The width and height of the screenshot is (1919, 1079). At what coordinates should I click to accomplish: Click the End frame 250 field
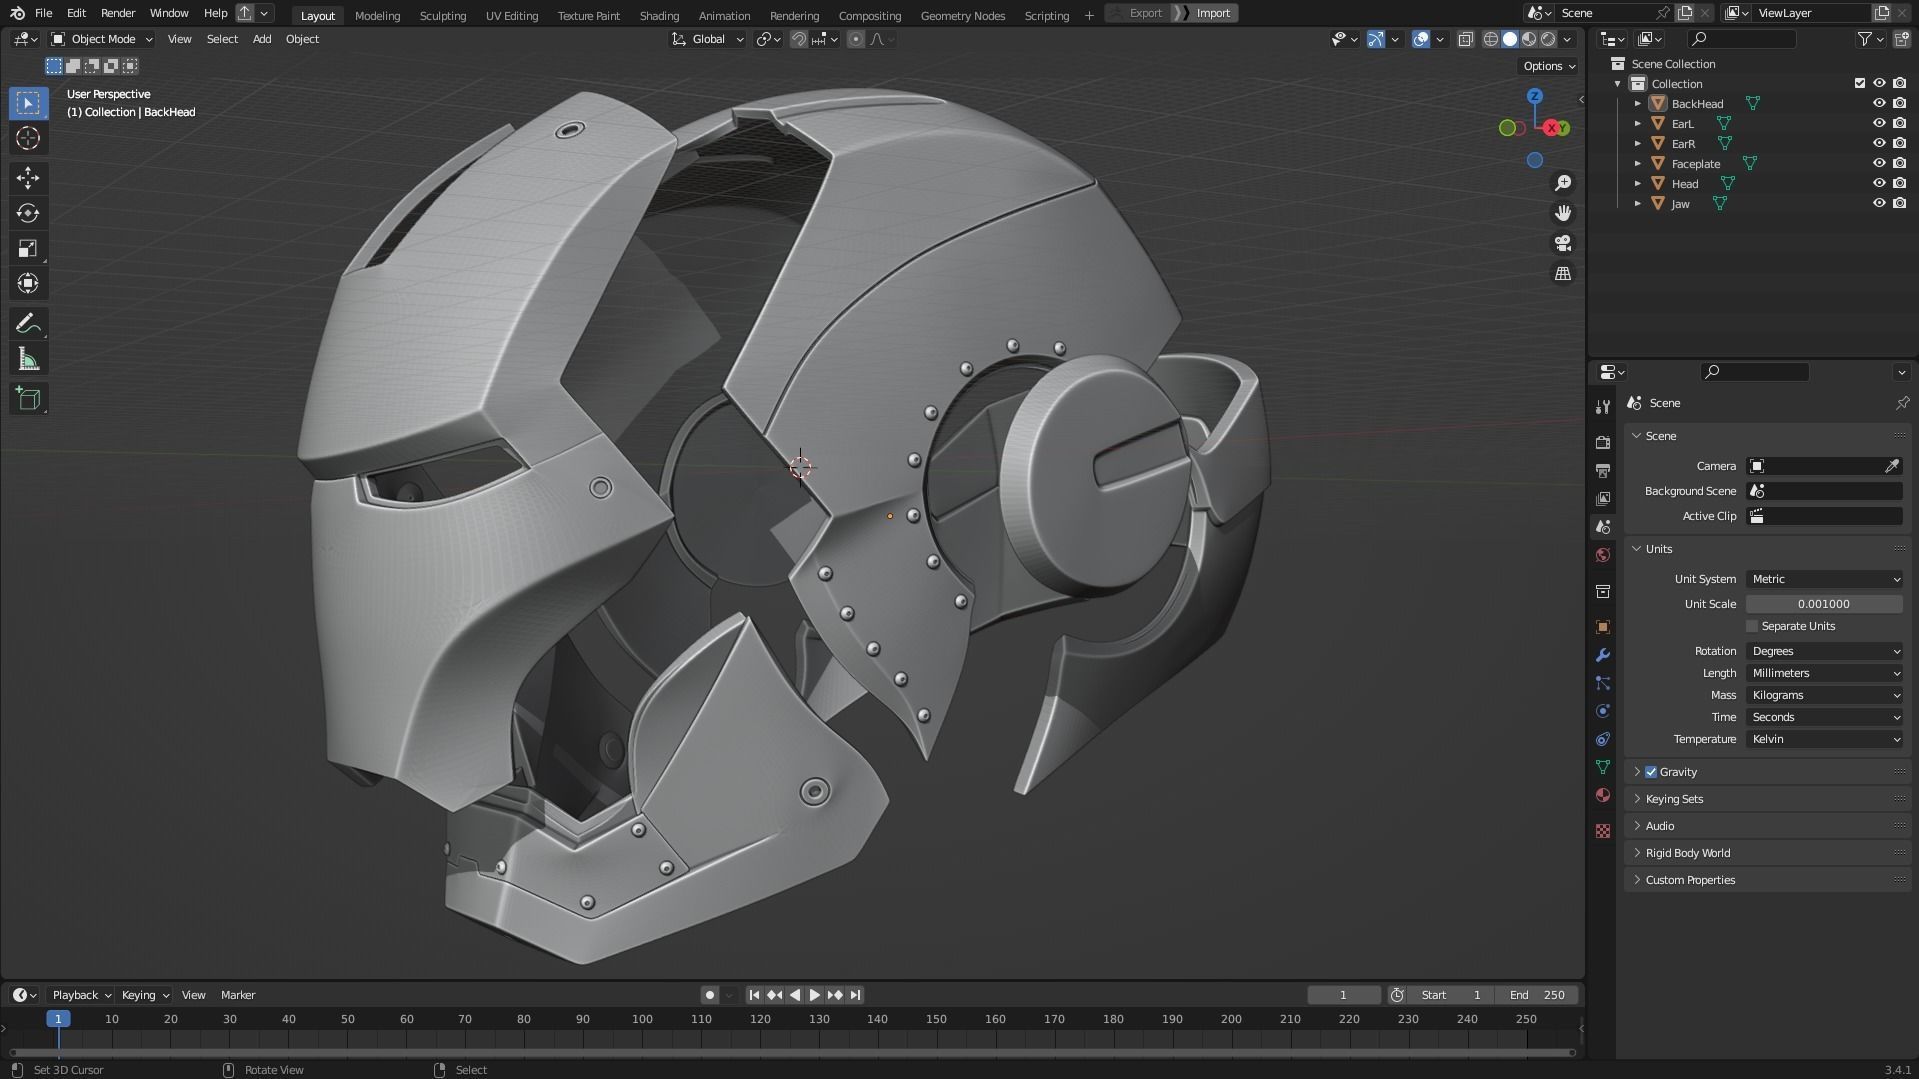1537,995
